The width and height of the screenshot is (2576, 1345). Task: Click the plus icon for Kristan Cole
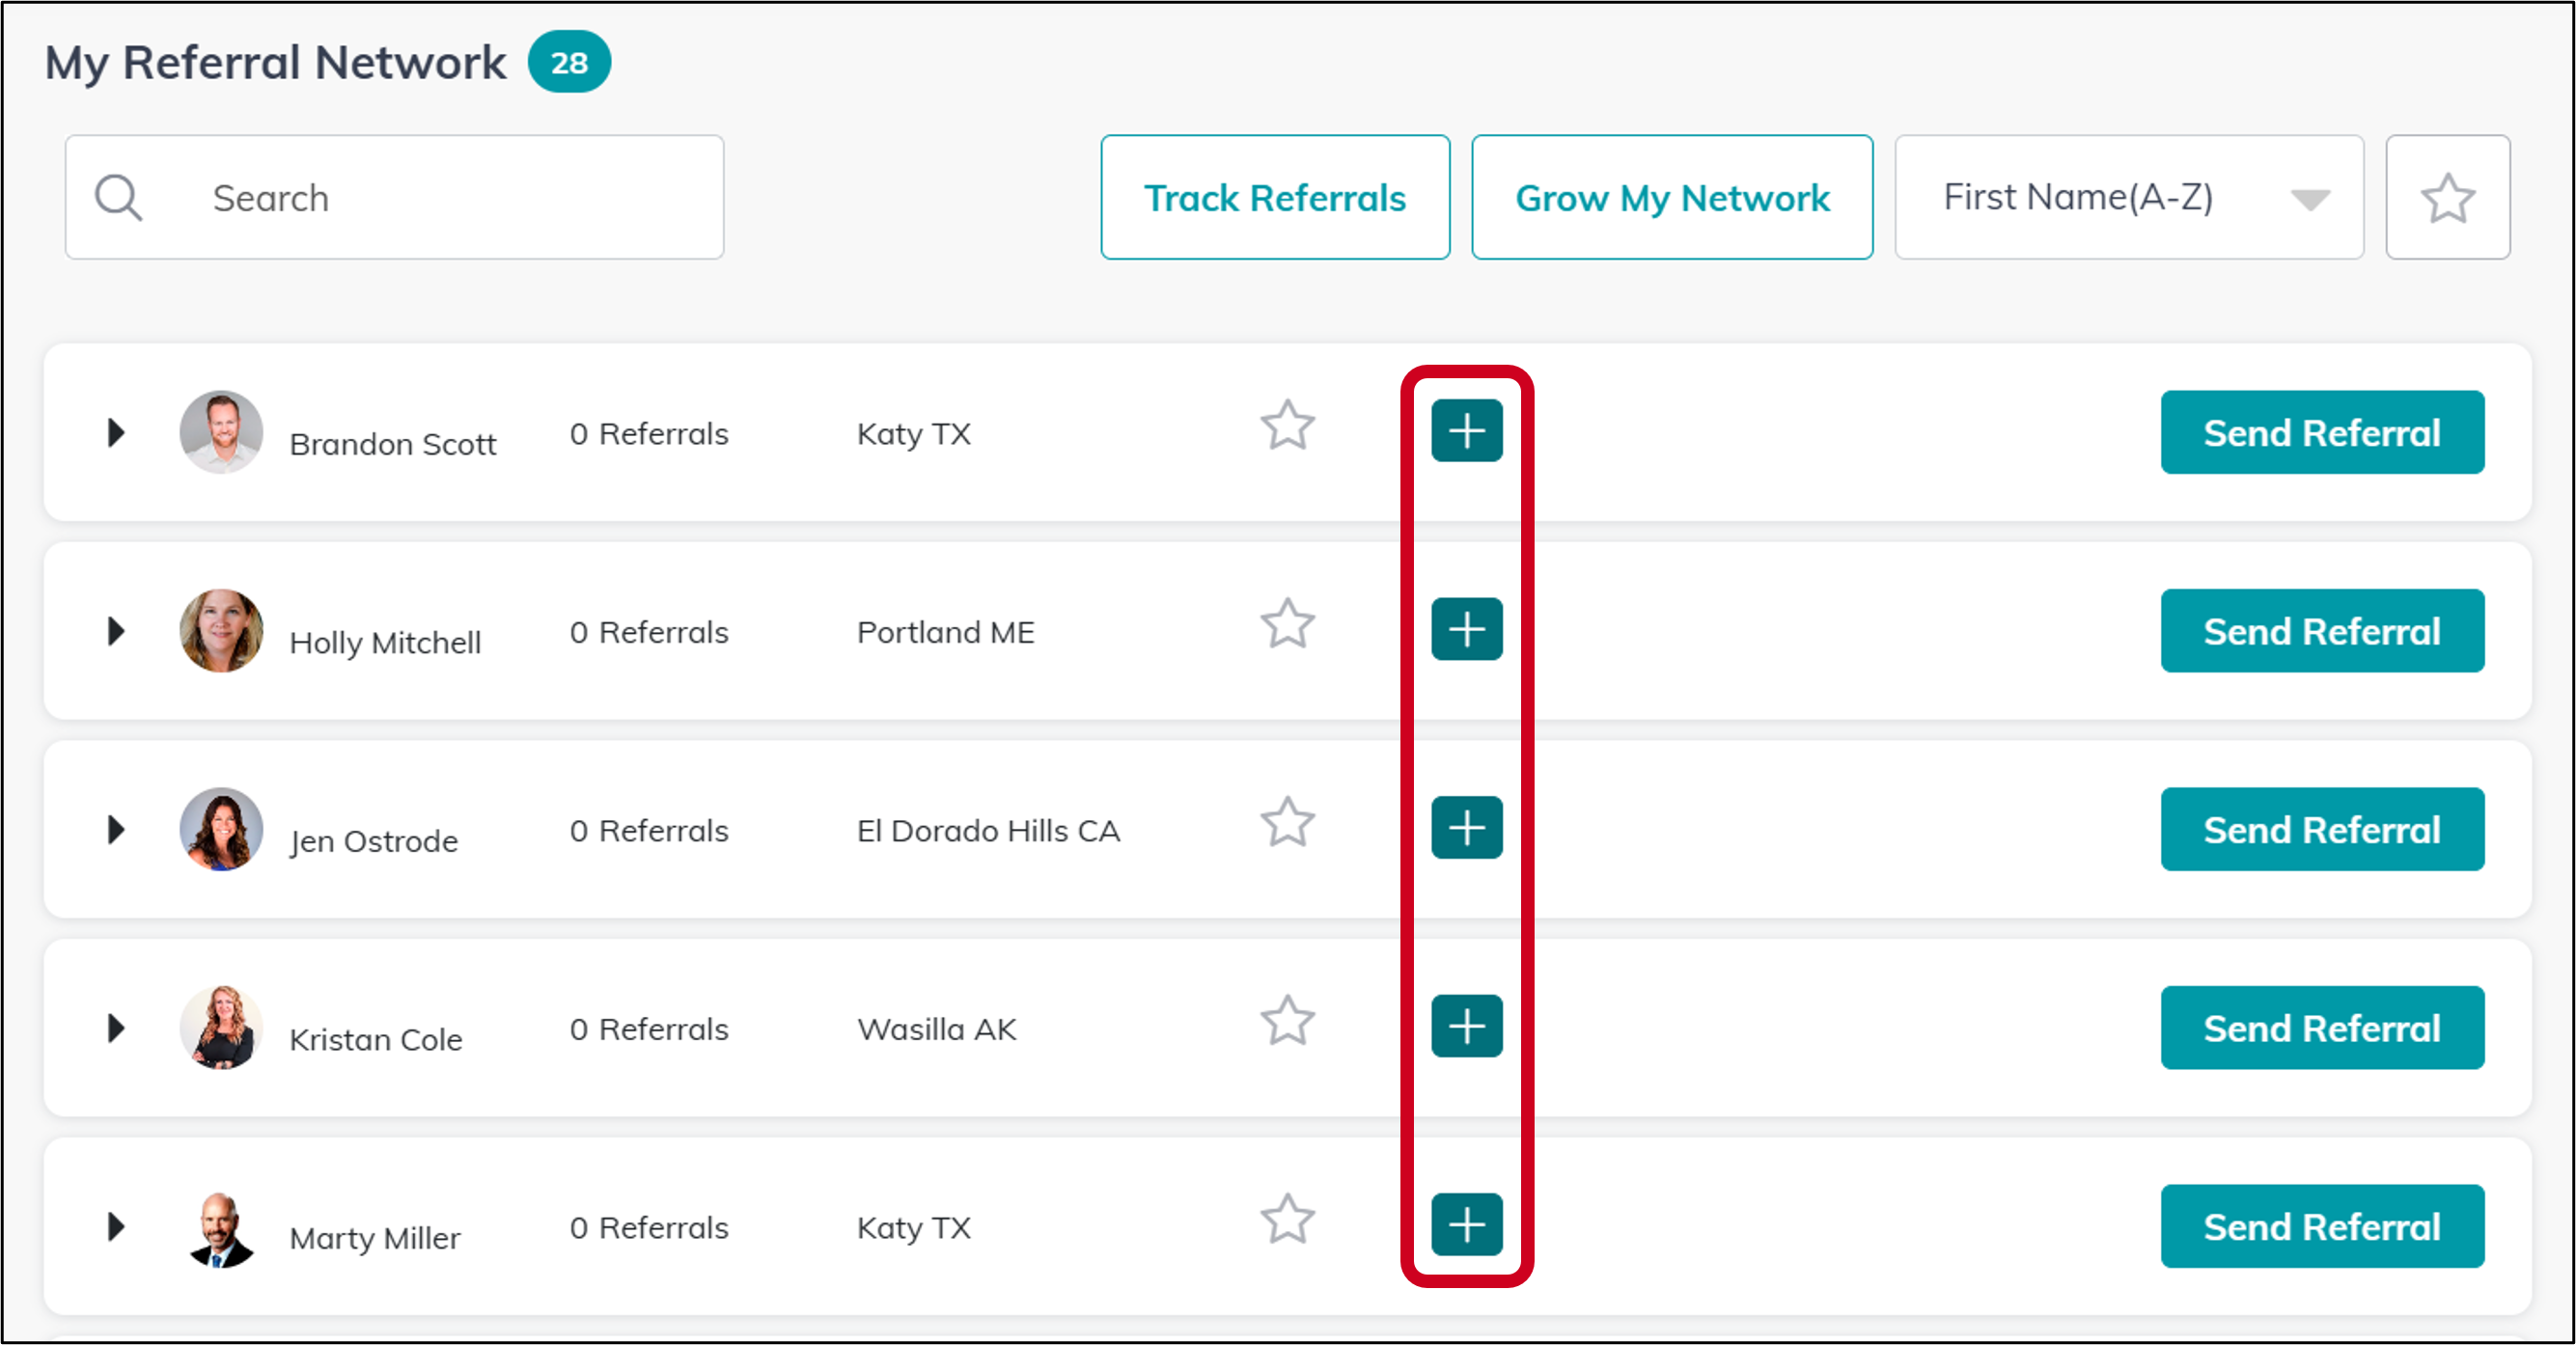1466,1026
